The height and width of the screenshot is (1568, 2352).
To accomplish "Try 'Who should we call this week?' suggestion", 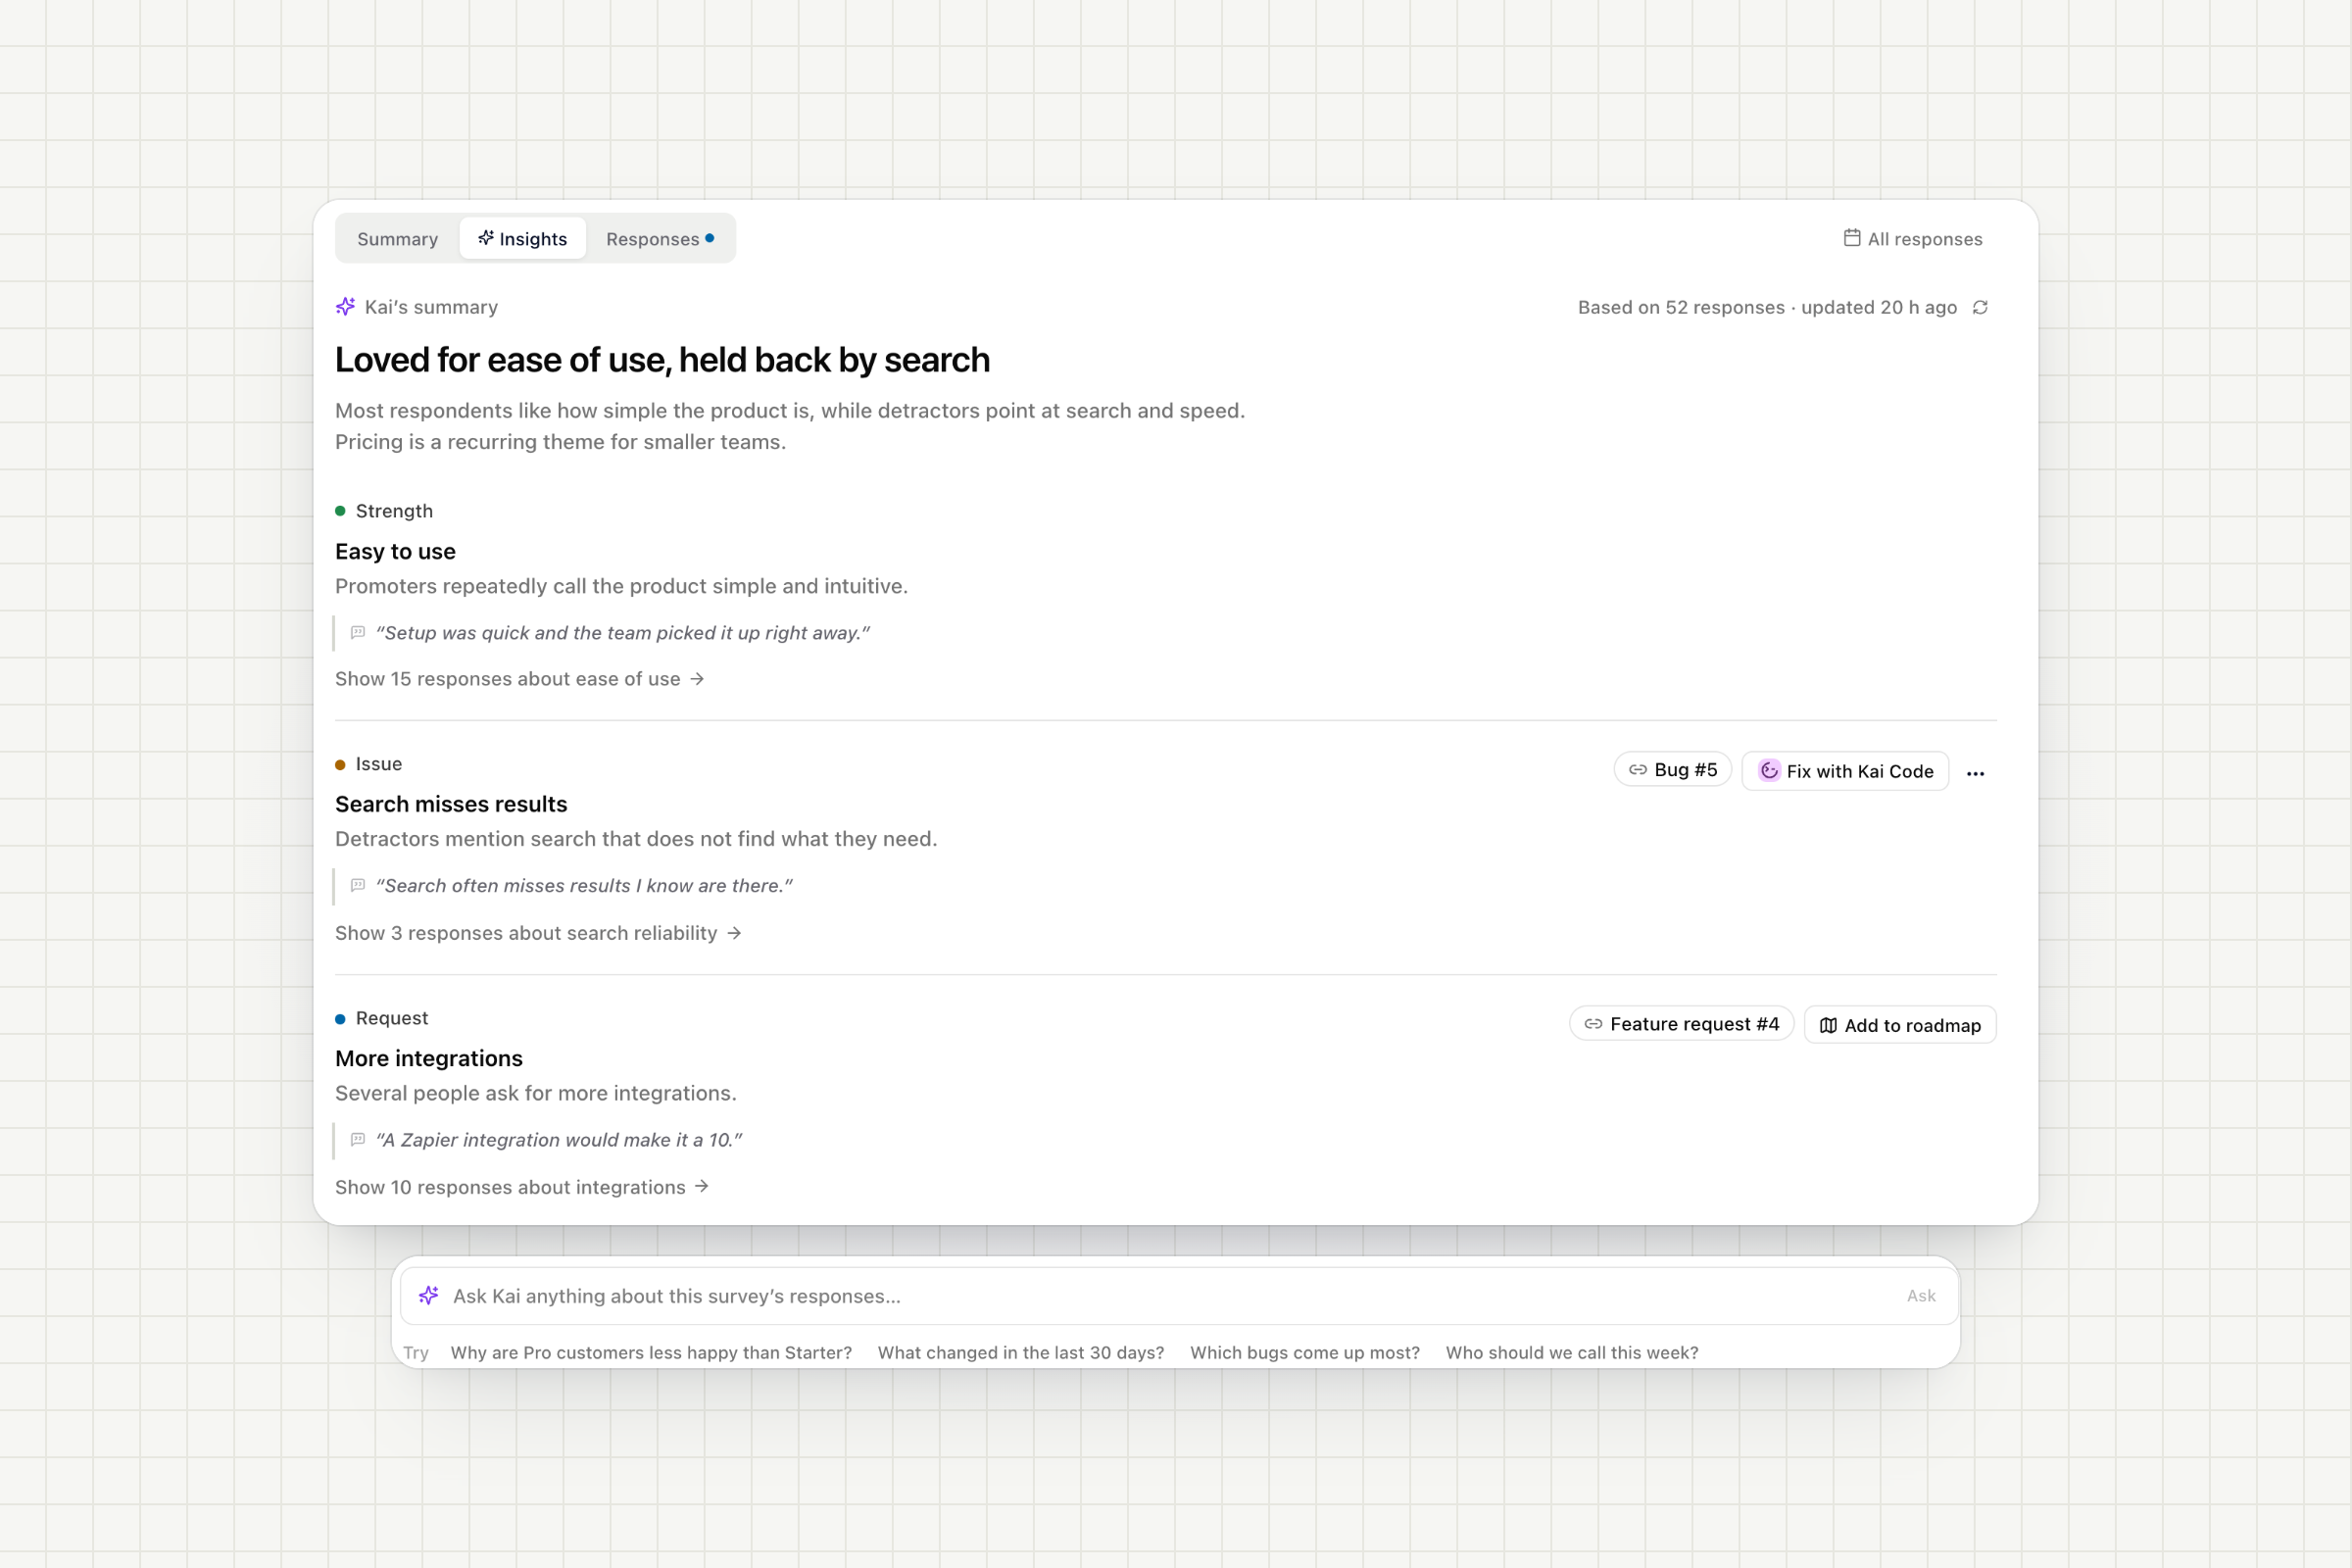I will tap(1572, 1353).
